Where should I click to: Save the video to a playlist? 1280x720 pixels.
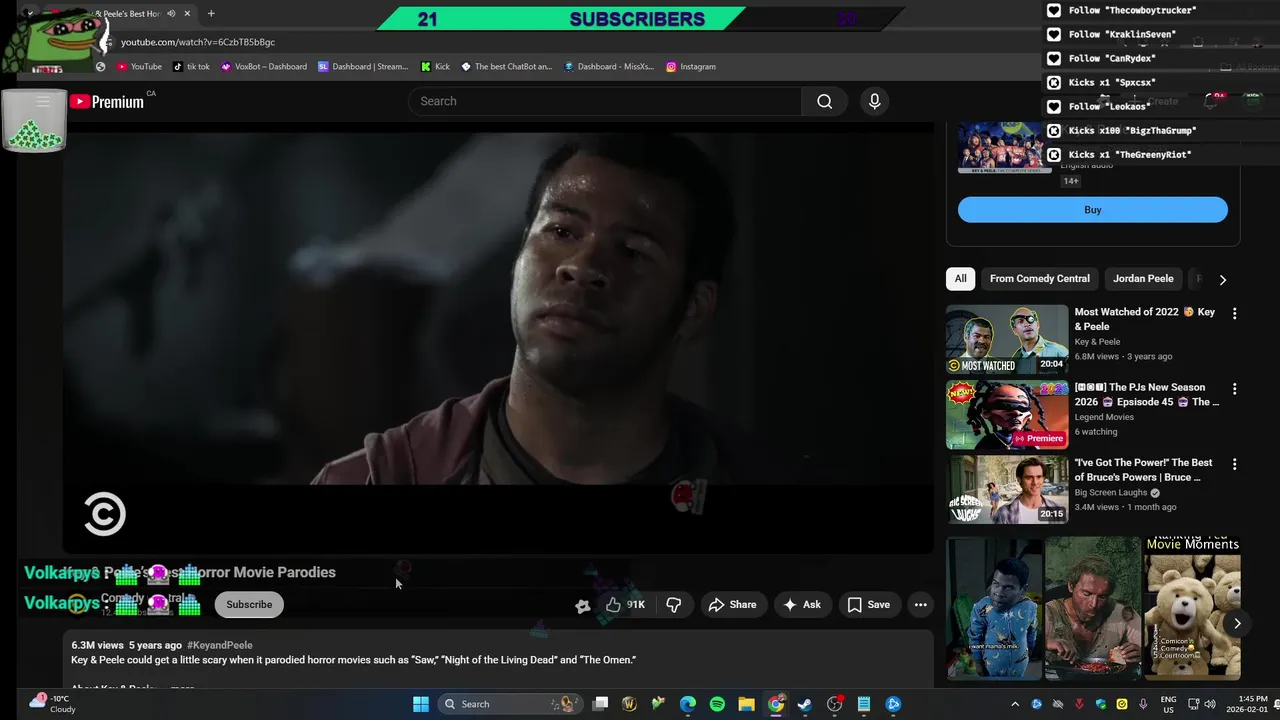coord(868,604)
